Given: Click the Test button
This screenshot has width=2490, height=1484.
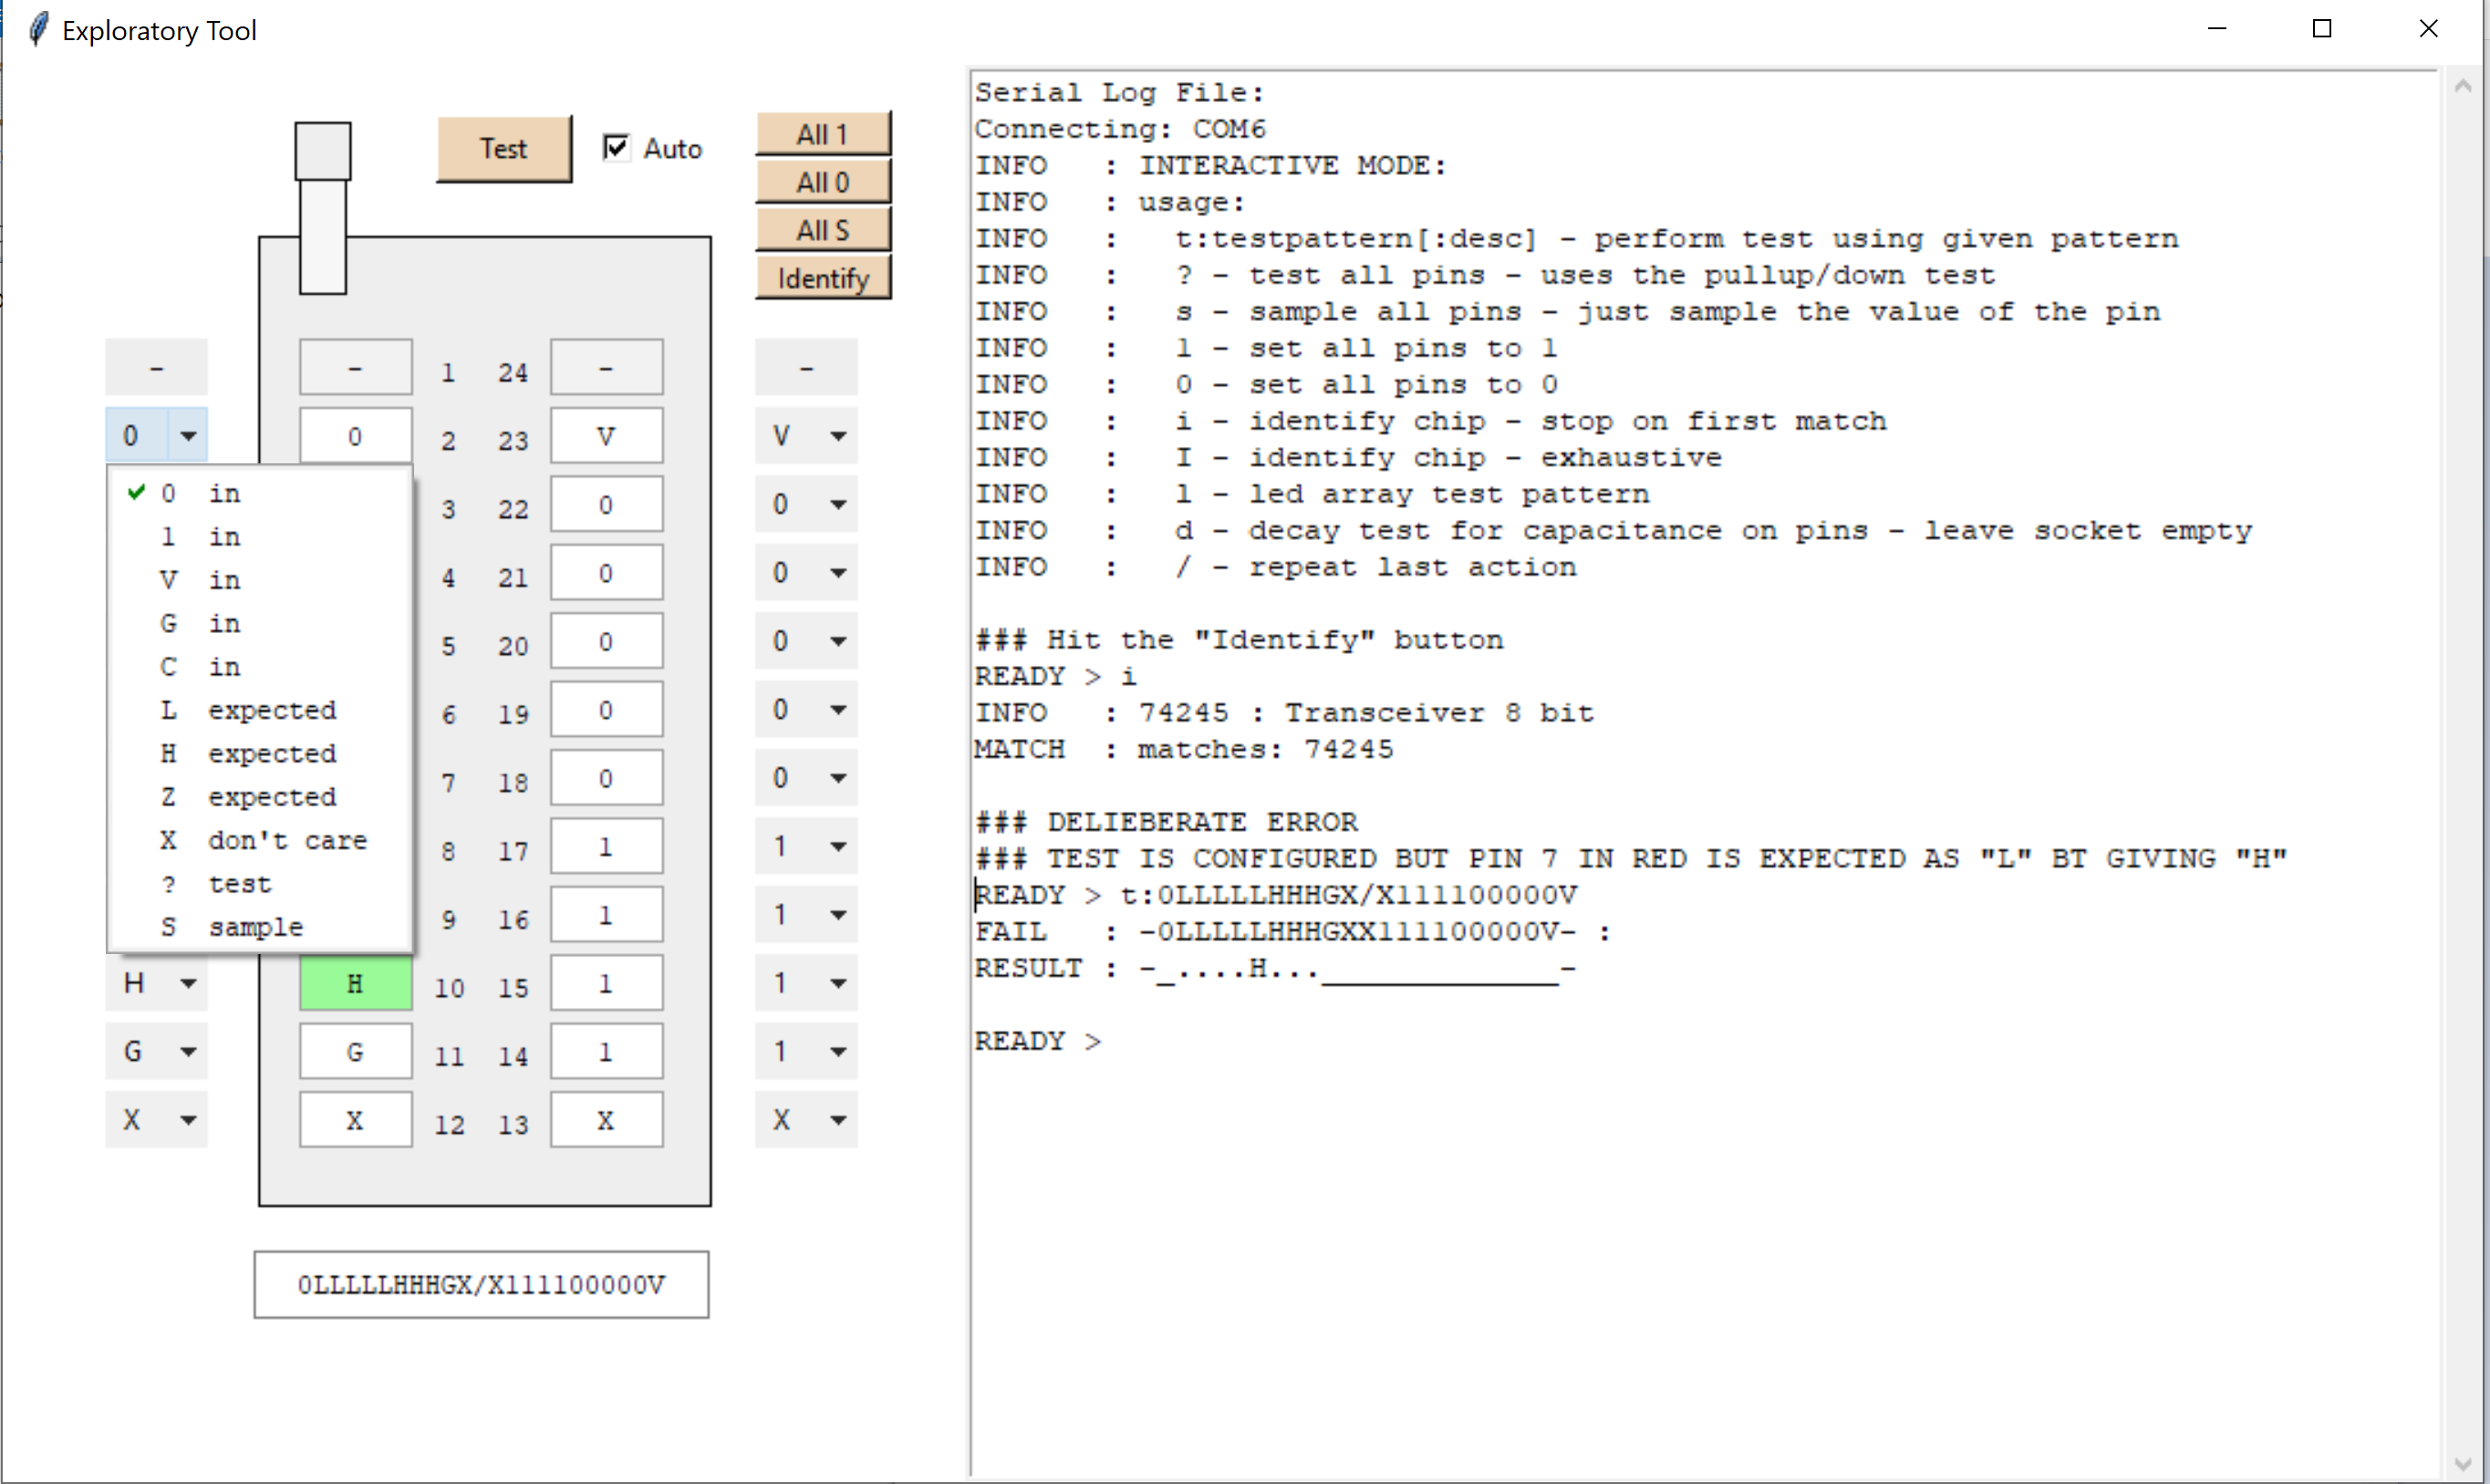Looking at the screenshot, I should coord(504,149).
